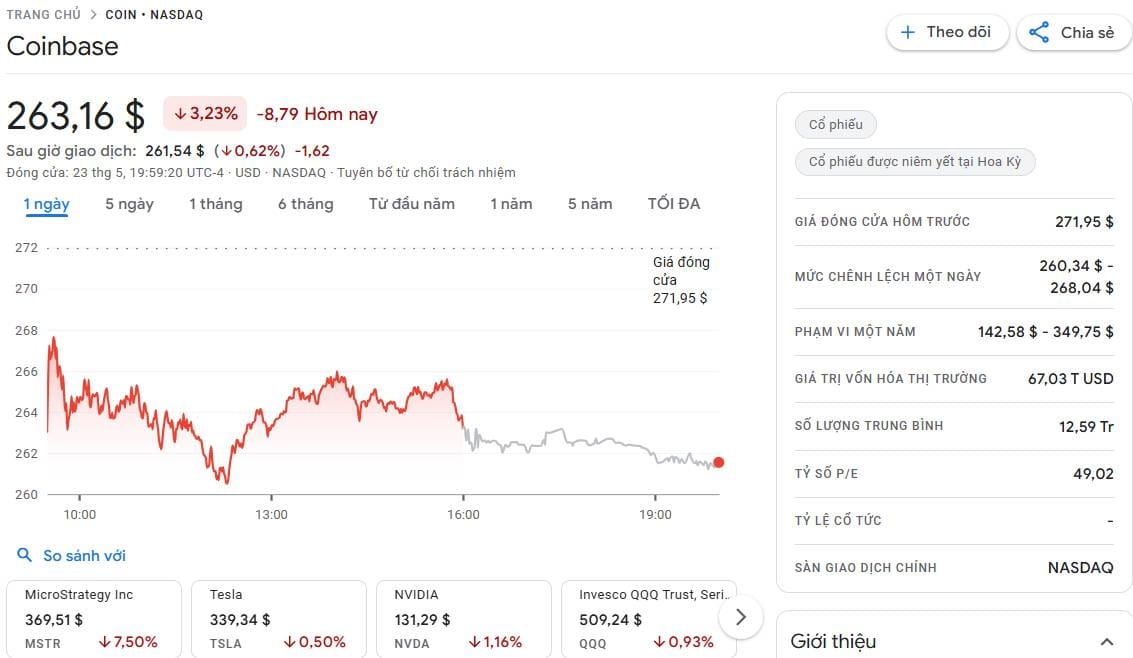Open the Tesla stock card
The width and height of the screenshot is (1133, 658).
coord(279,618)
